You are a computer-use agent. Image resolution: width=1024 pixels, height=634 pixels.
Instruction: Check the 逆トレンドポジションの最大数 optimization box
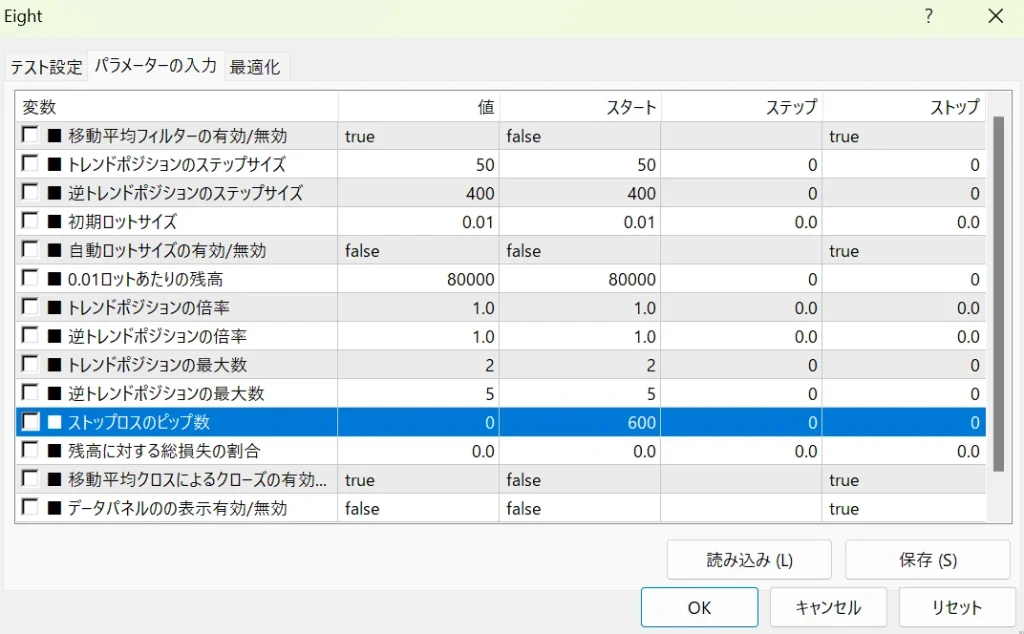pos(30,393)
